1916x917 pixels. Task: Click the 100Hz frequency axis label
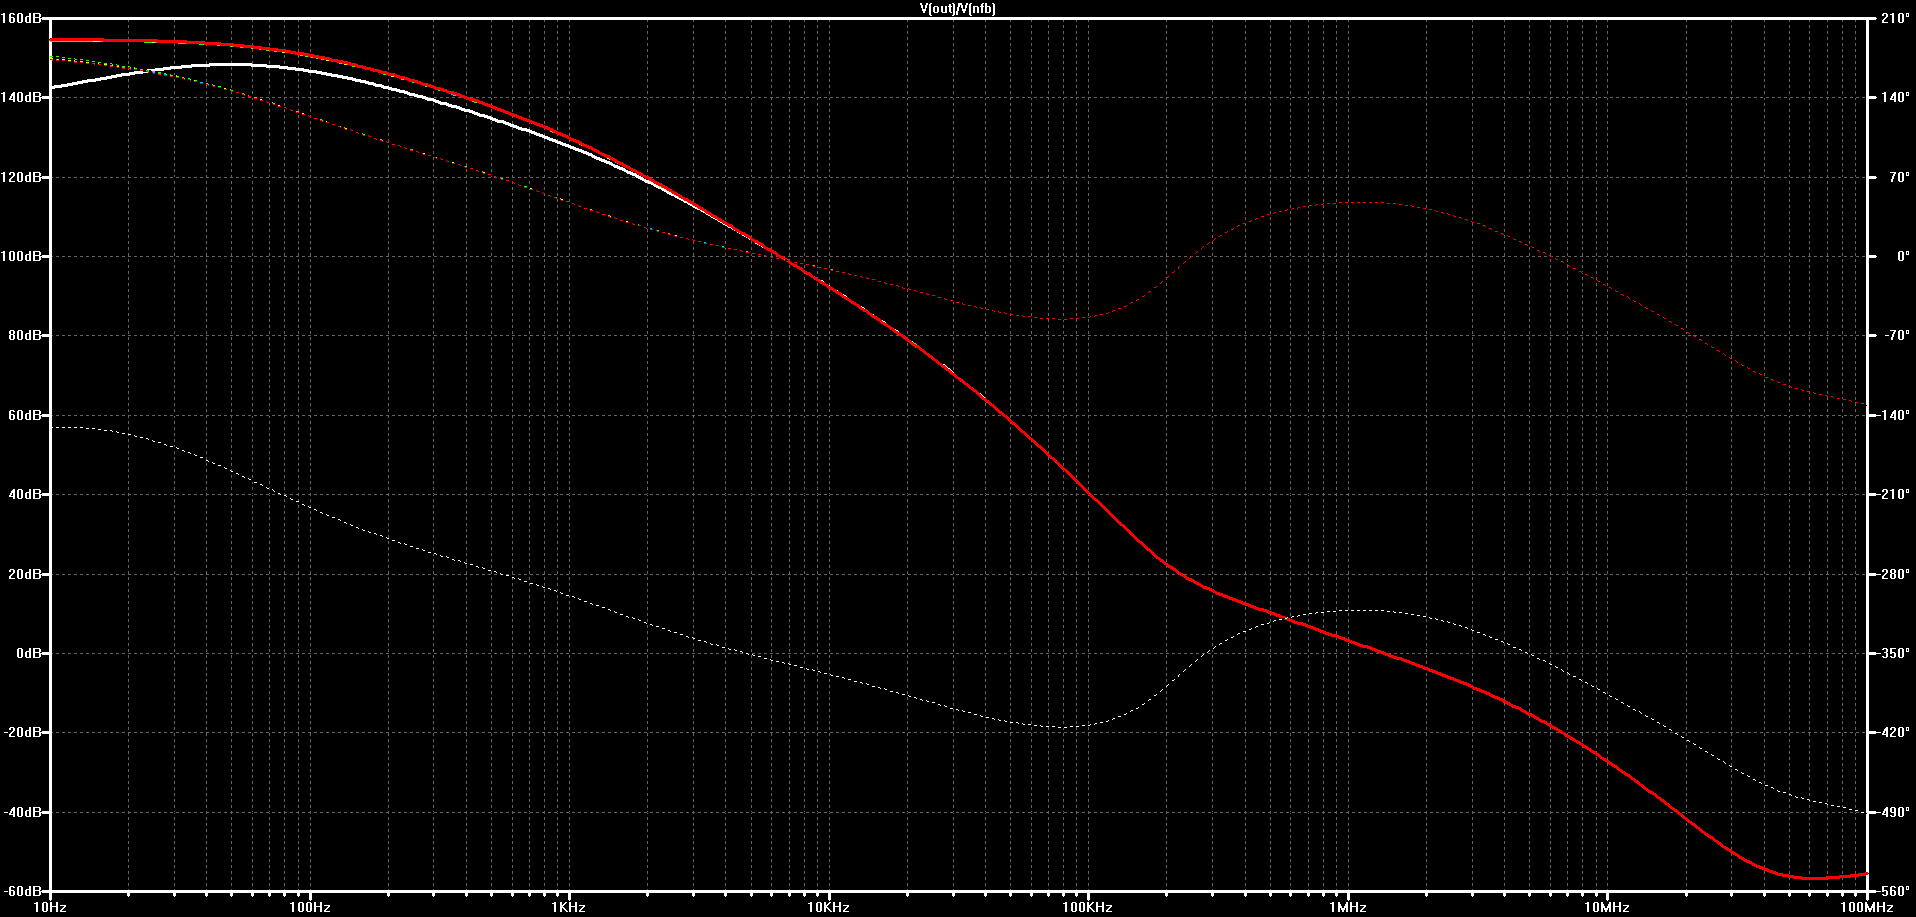[x=310, y=907]
